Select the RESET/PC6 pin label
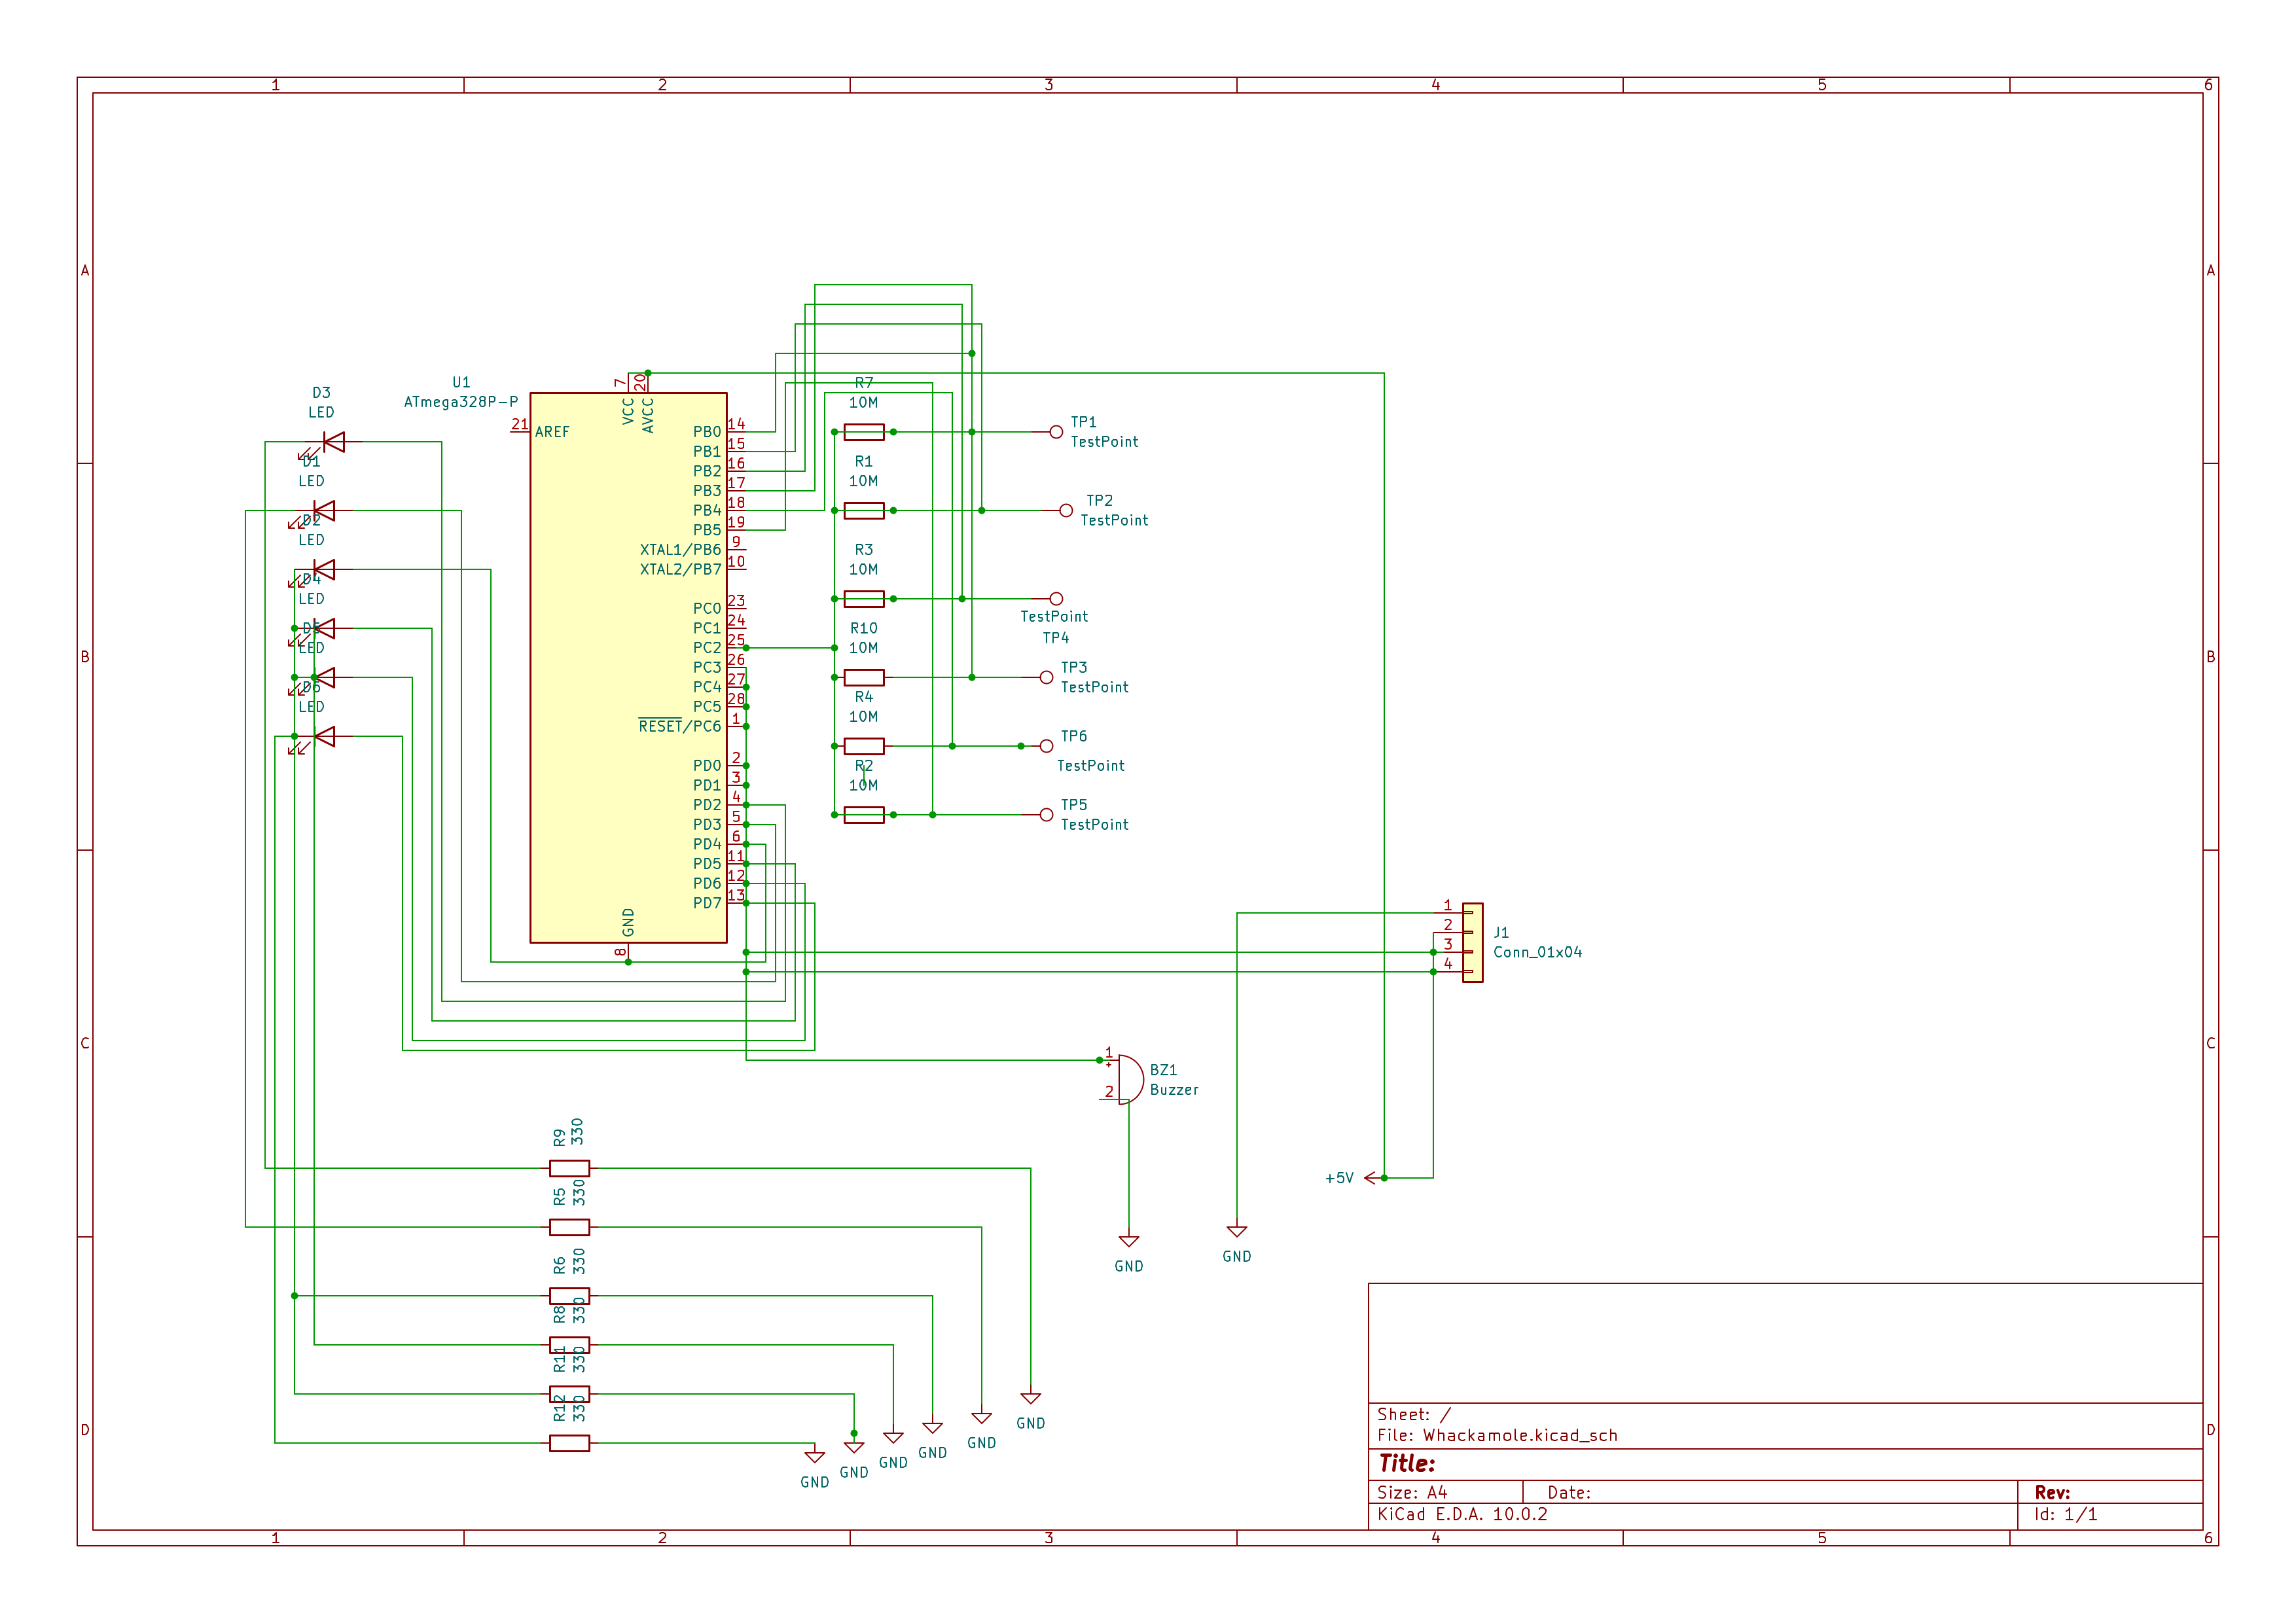Viewport: 2296px width, 1623px height. (680, 726)
